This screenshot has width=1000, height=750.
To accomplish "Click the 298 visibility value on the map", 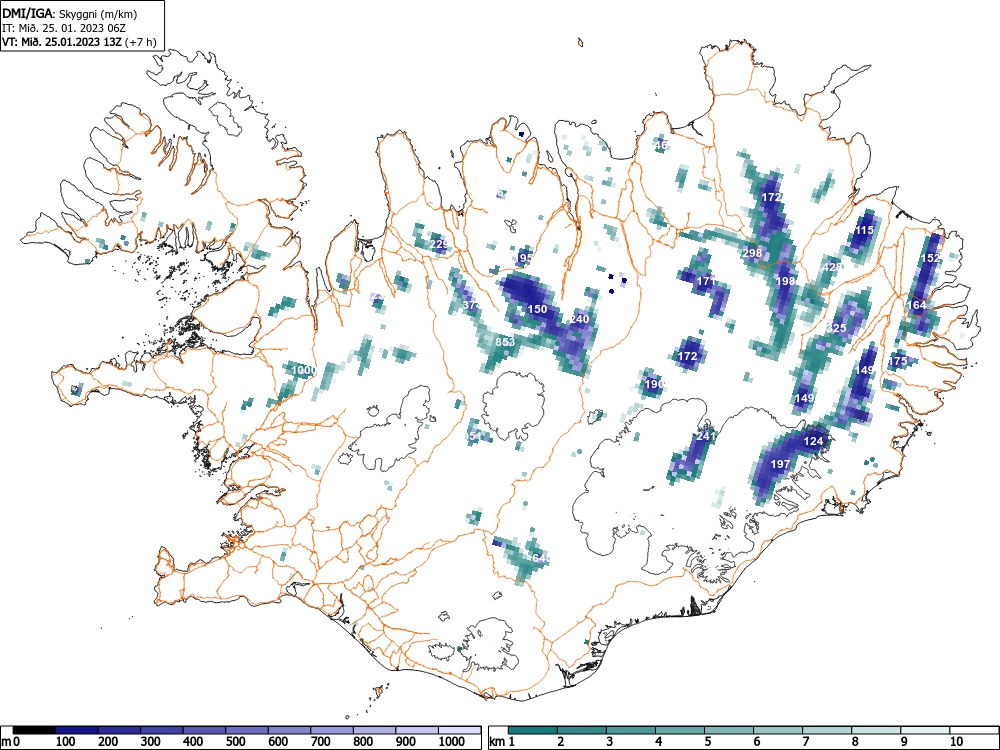I will 753,253.
